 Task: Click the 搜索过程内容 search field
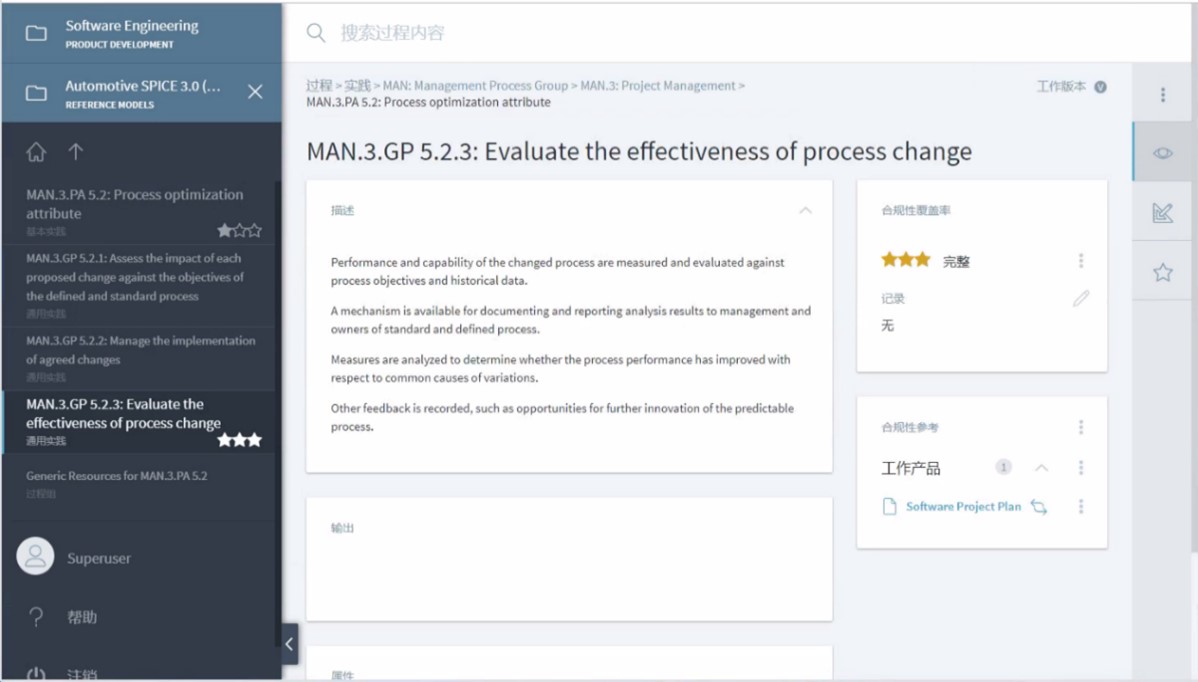688,33
